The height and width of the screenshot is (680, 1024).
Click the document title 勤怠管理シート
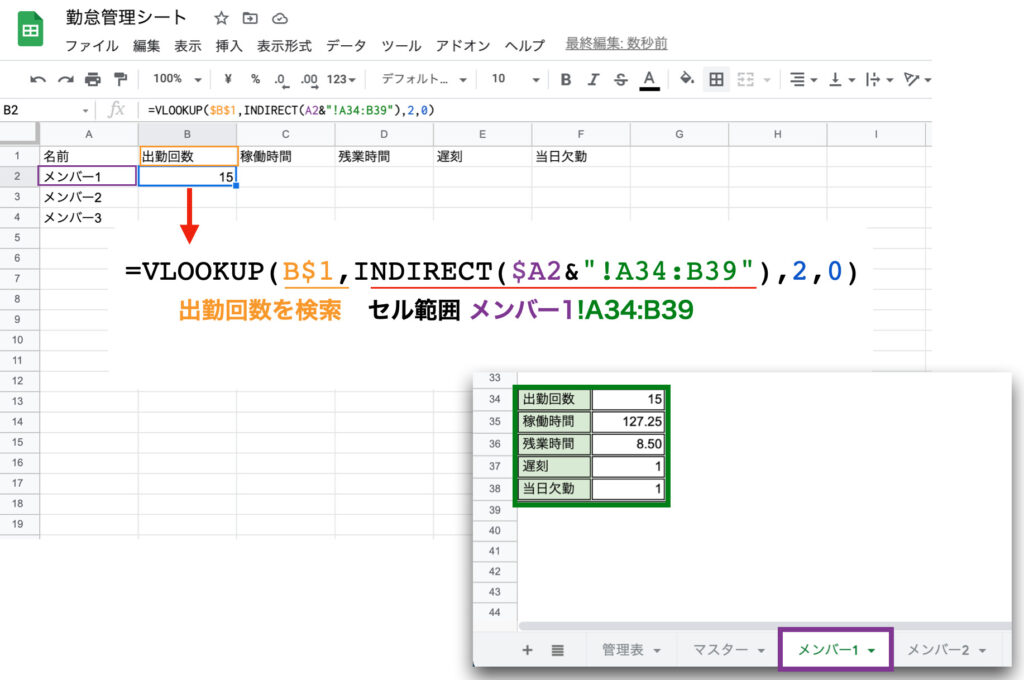click(x=126, y=18)
